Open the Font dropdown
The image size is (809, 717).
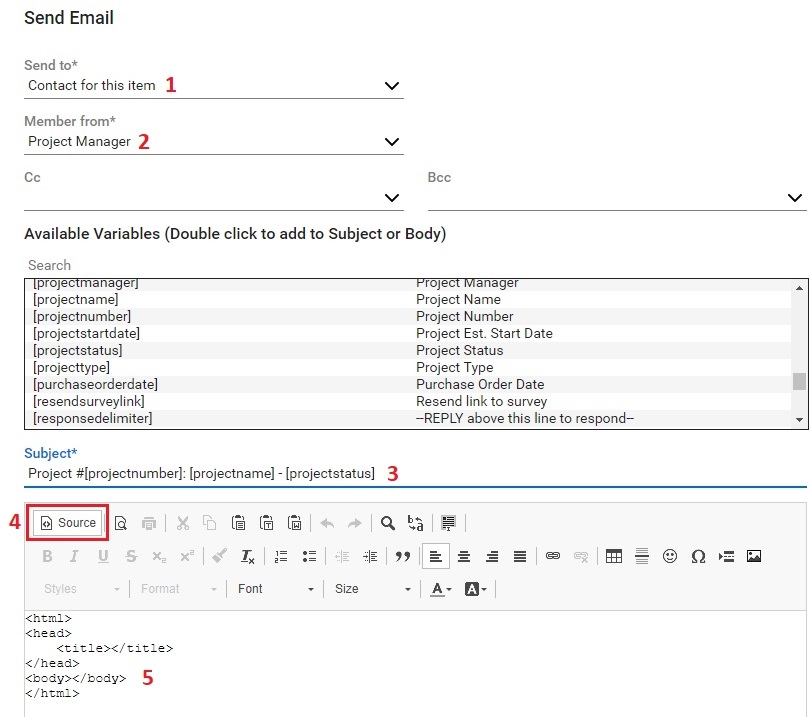[x=276, y=589]
